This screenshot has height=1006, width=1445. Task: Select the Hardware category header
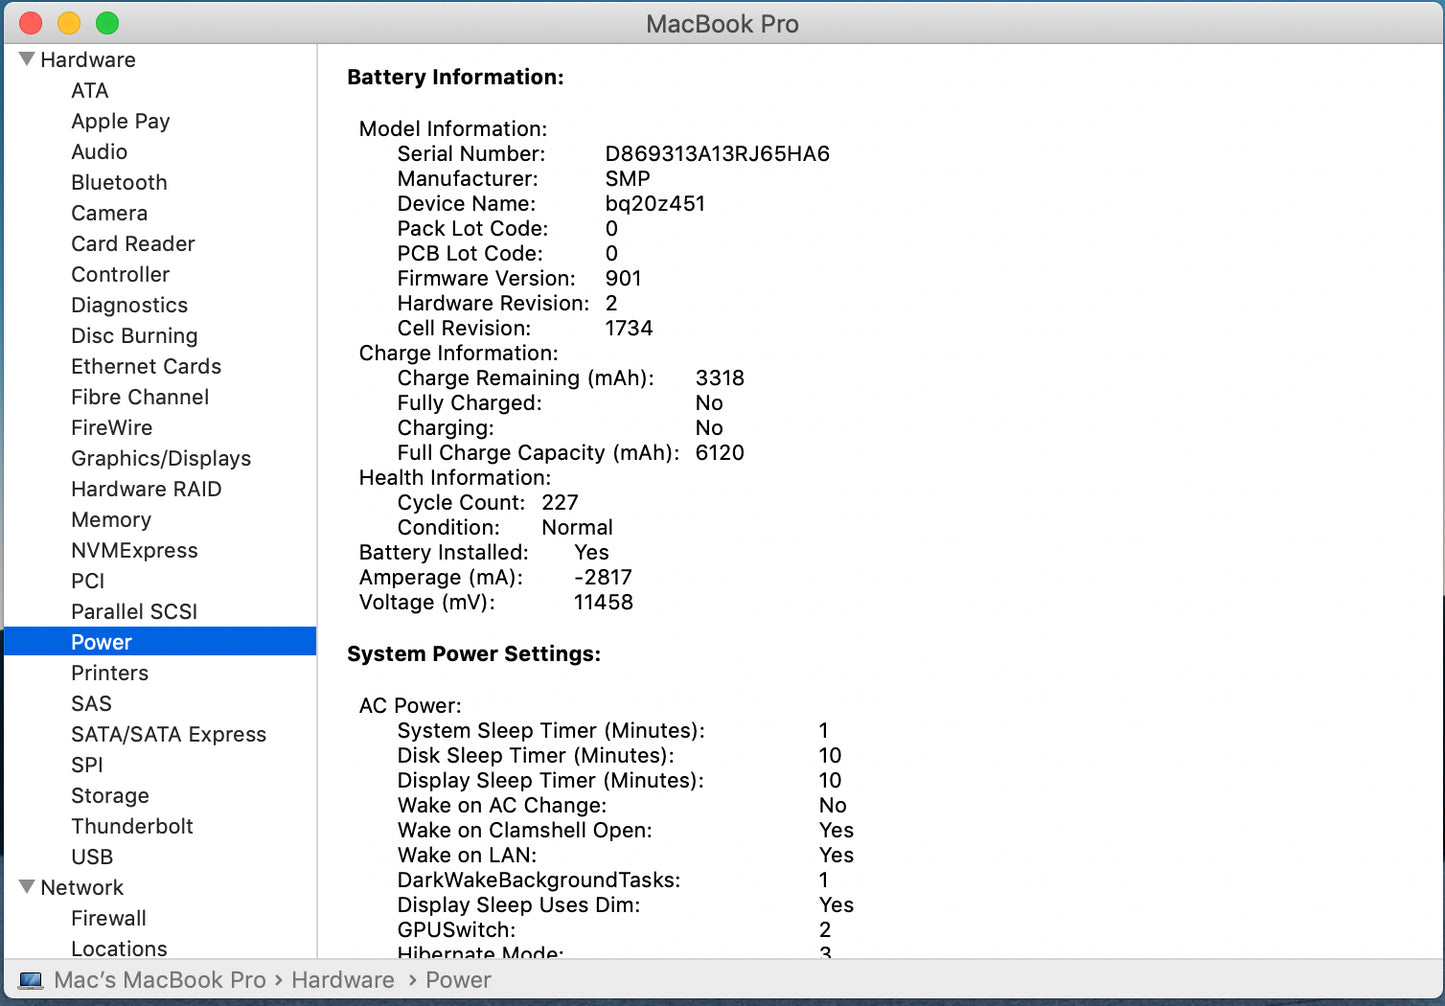(88, 60)
